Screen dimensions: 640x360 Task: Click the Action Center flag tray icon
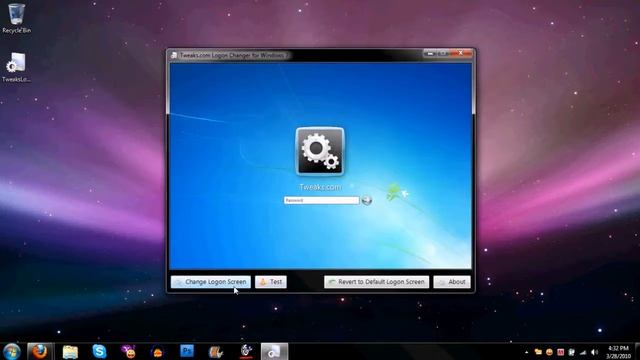pyautogui.click(x=572, y=352)
